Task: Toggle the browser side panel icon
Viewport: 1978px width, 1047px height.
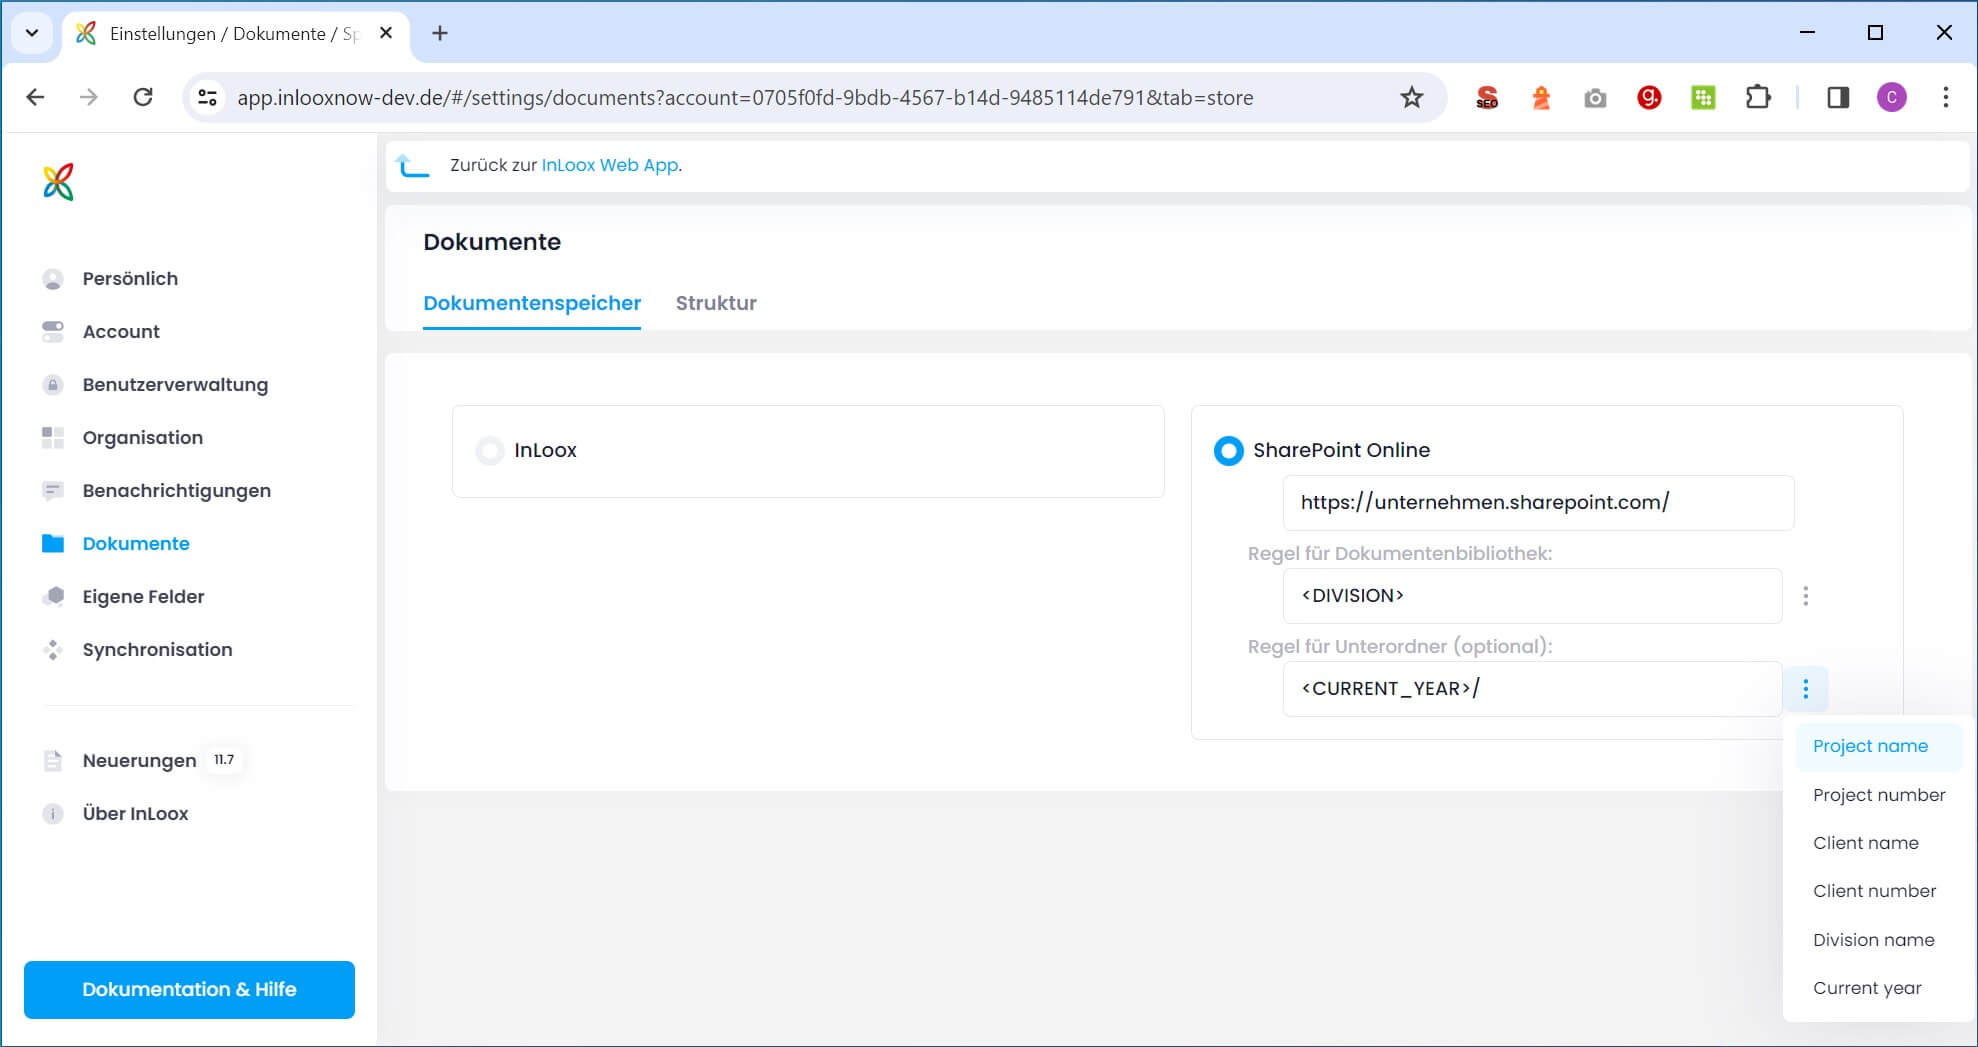Action: pyautogui.click(x=1838, y=97)
